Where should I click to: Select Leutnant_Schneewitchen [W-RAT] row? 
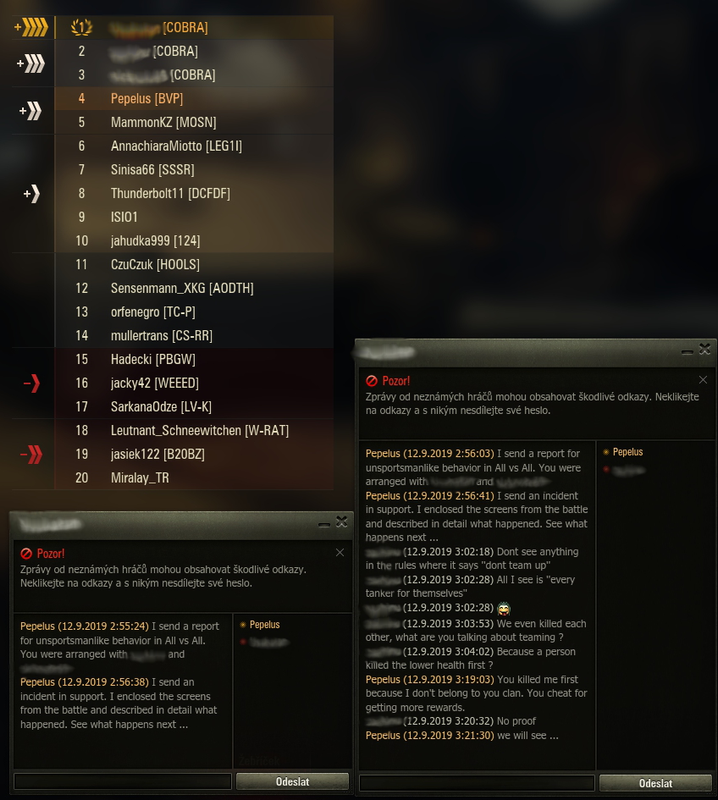tap(194, 431)
